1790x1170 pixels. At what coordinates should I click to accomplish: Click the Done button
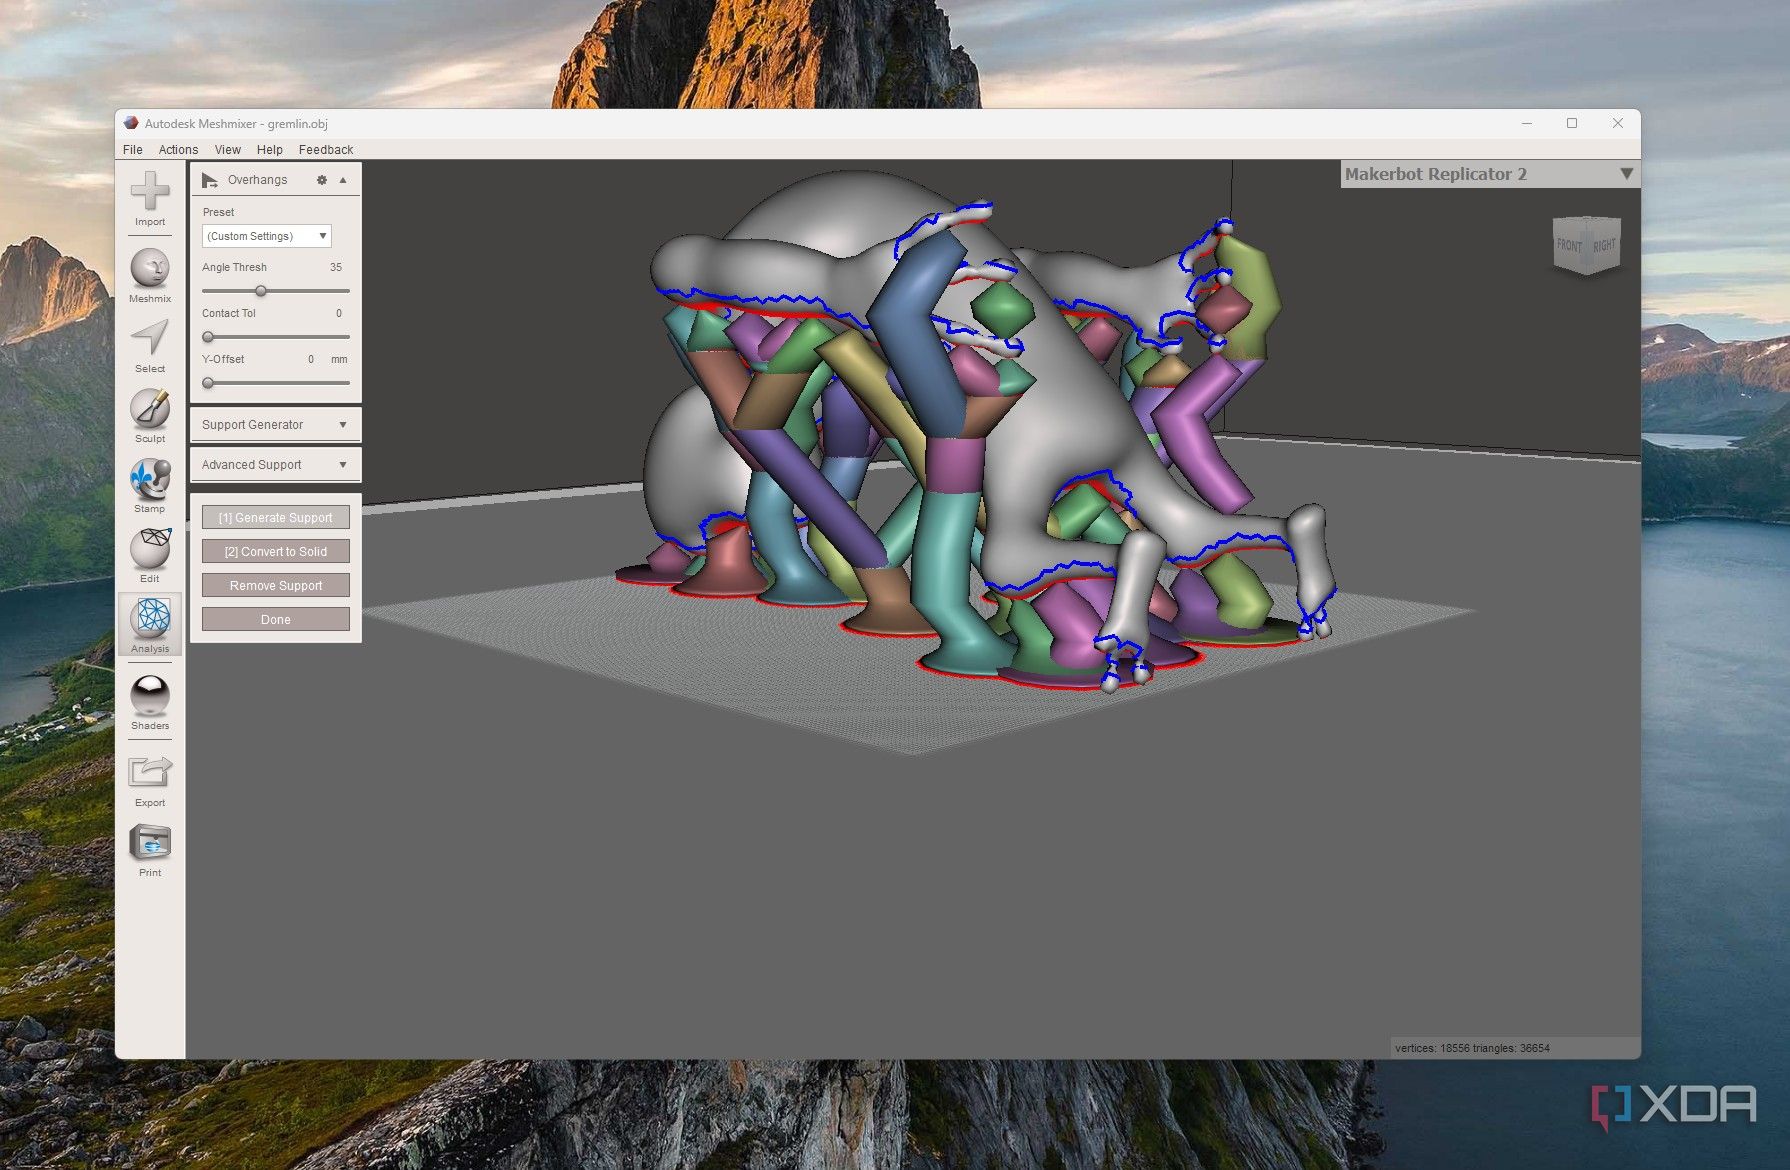(276, 620)
